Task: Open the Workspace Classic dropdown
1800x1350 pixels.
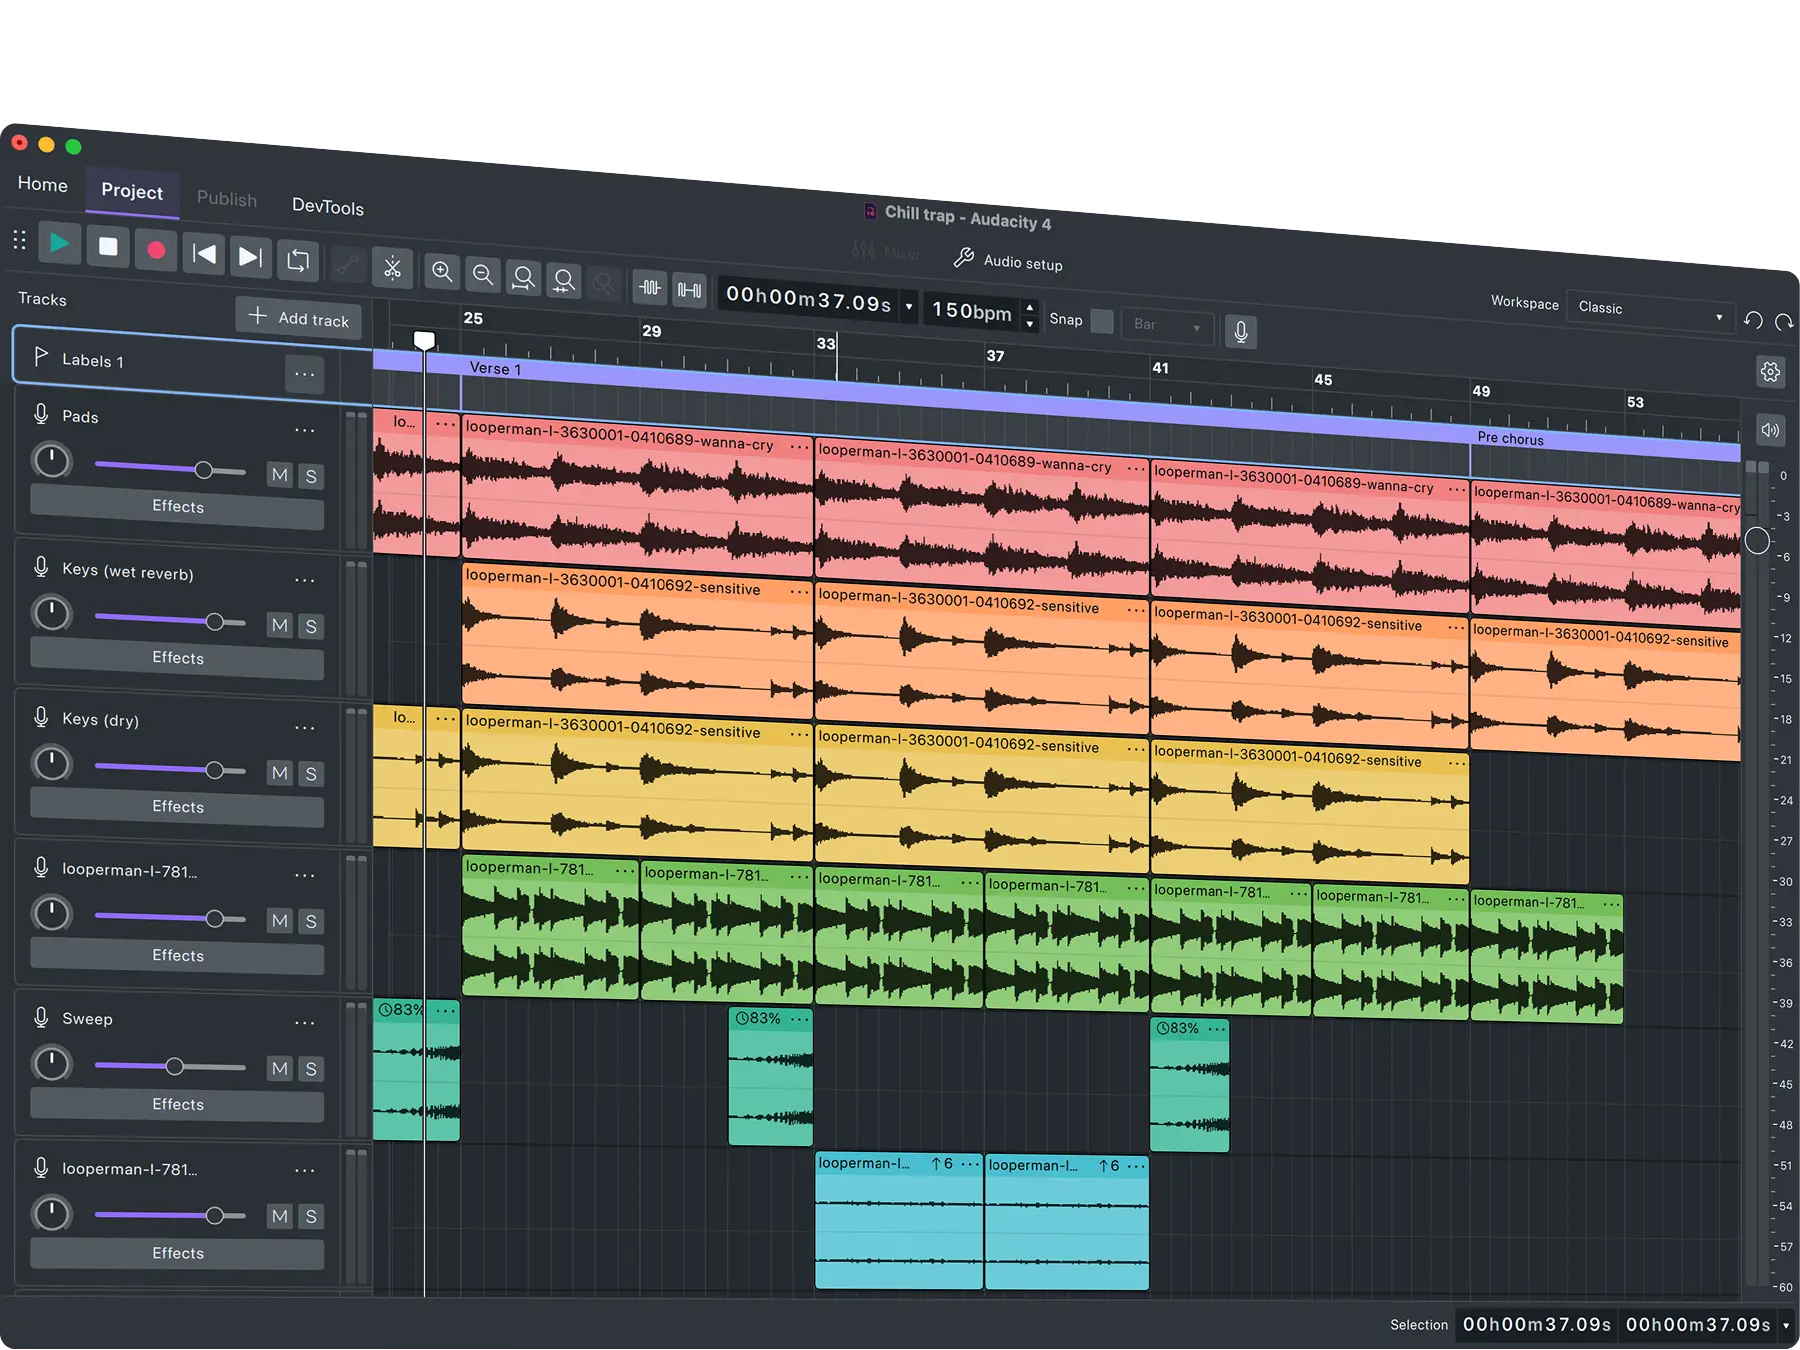Action: pyautogui.click(x=1650, y=308)
